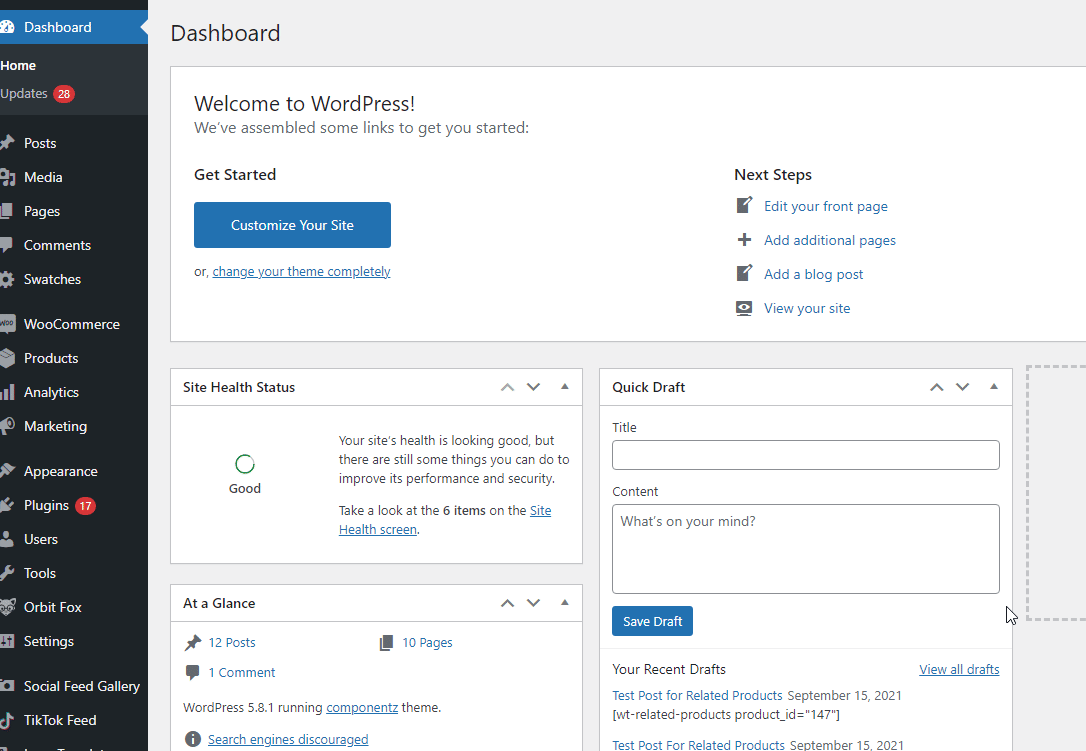The width and height of the screenshot is (1086, 751).
Task: Click the Dashboard gauge icon in sidebar
Action: [x=7, y=27]
